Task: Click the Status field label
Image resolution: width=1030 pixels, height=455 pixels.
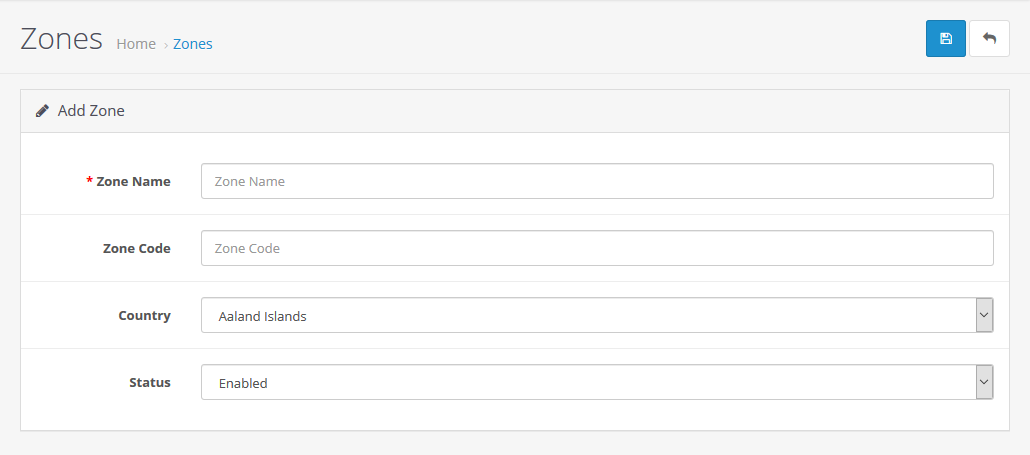Action: [x=150, y=382]
